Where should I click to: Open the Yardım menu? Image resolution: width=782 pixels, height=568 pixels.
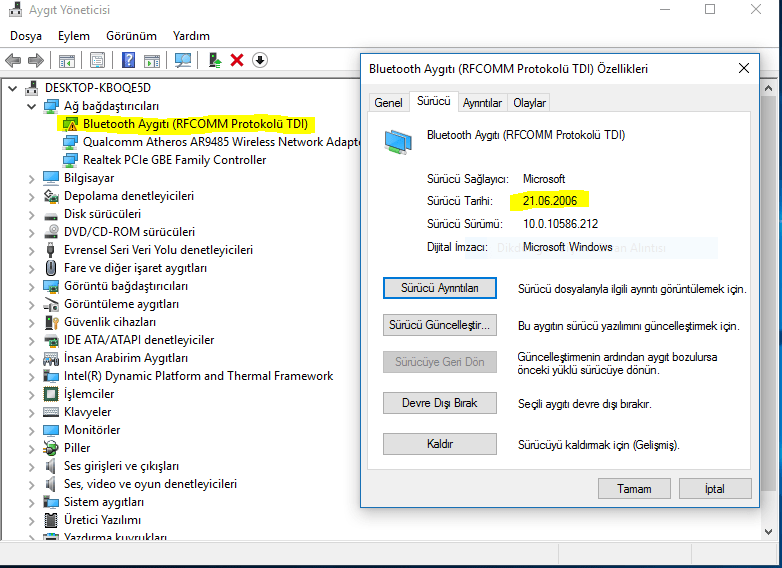pos(191,36)
